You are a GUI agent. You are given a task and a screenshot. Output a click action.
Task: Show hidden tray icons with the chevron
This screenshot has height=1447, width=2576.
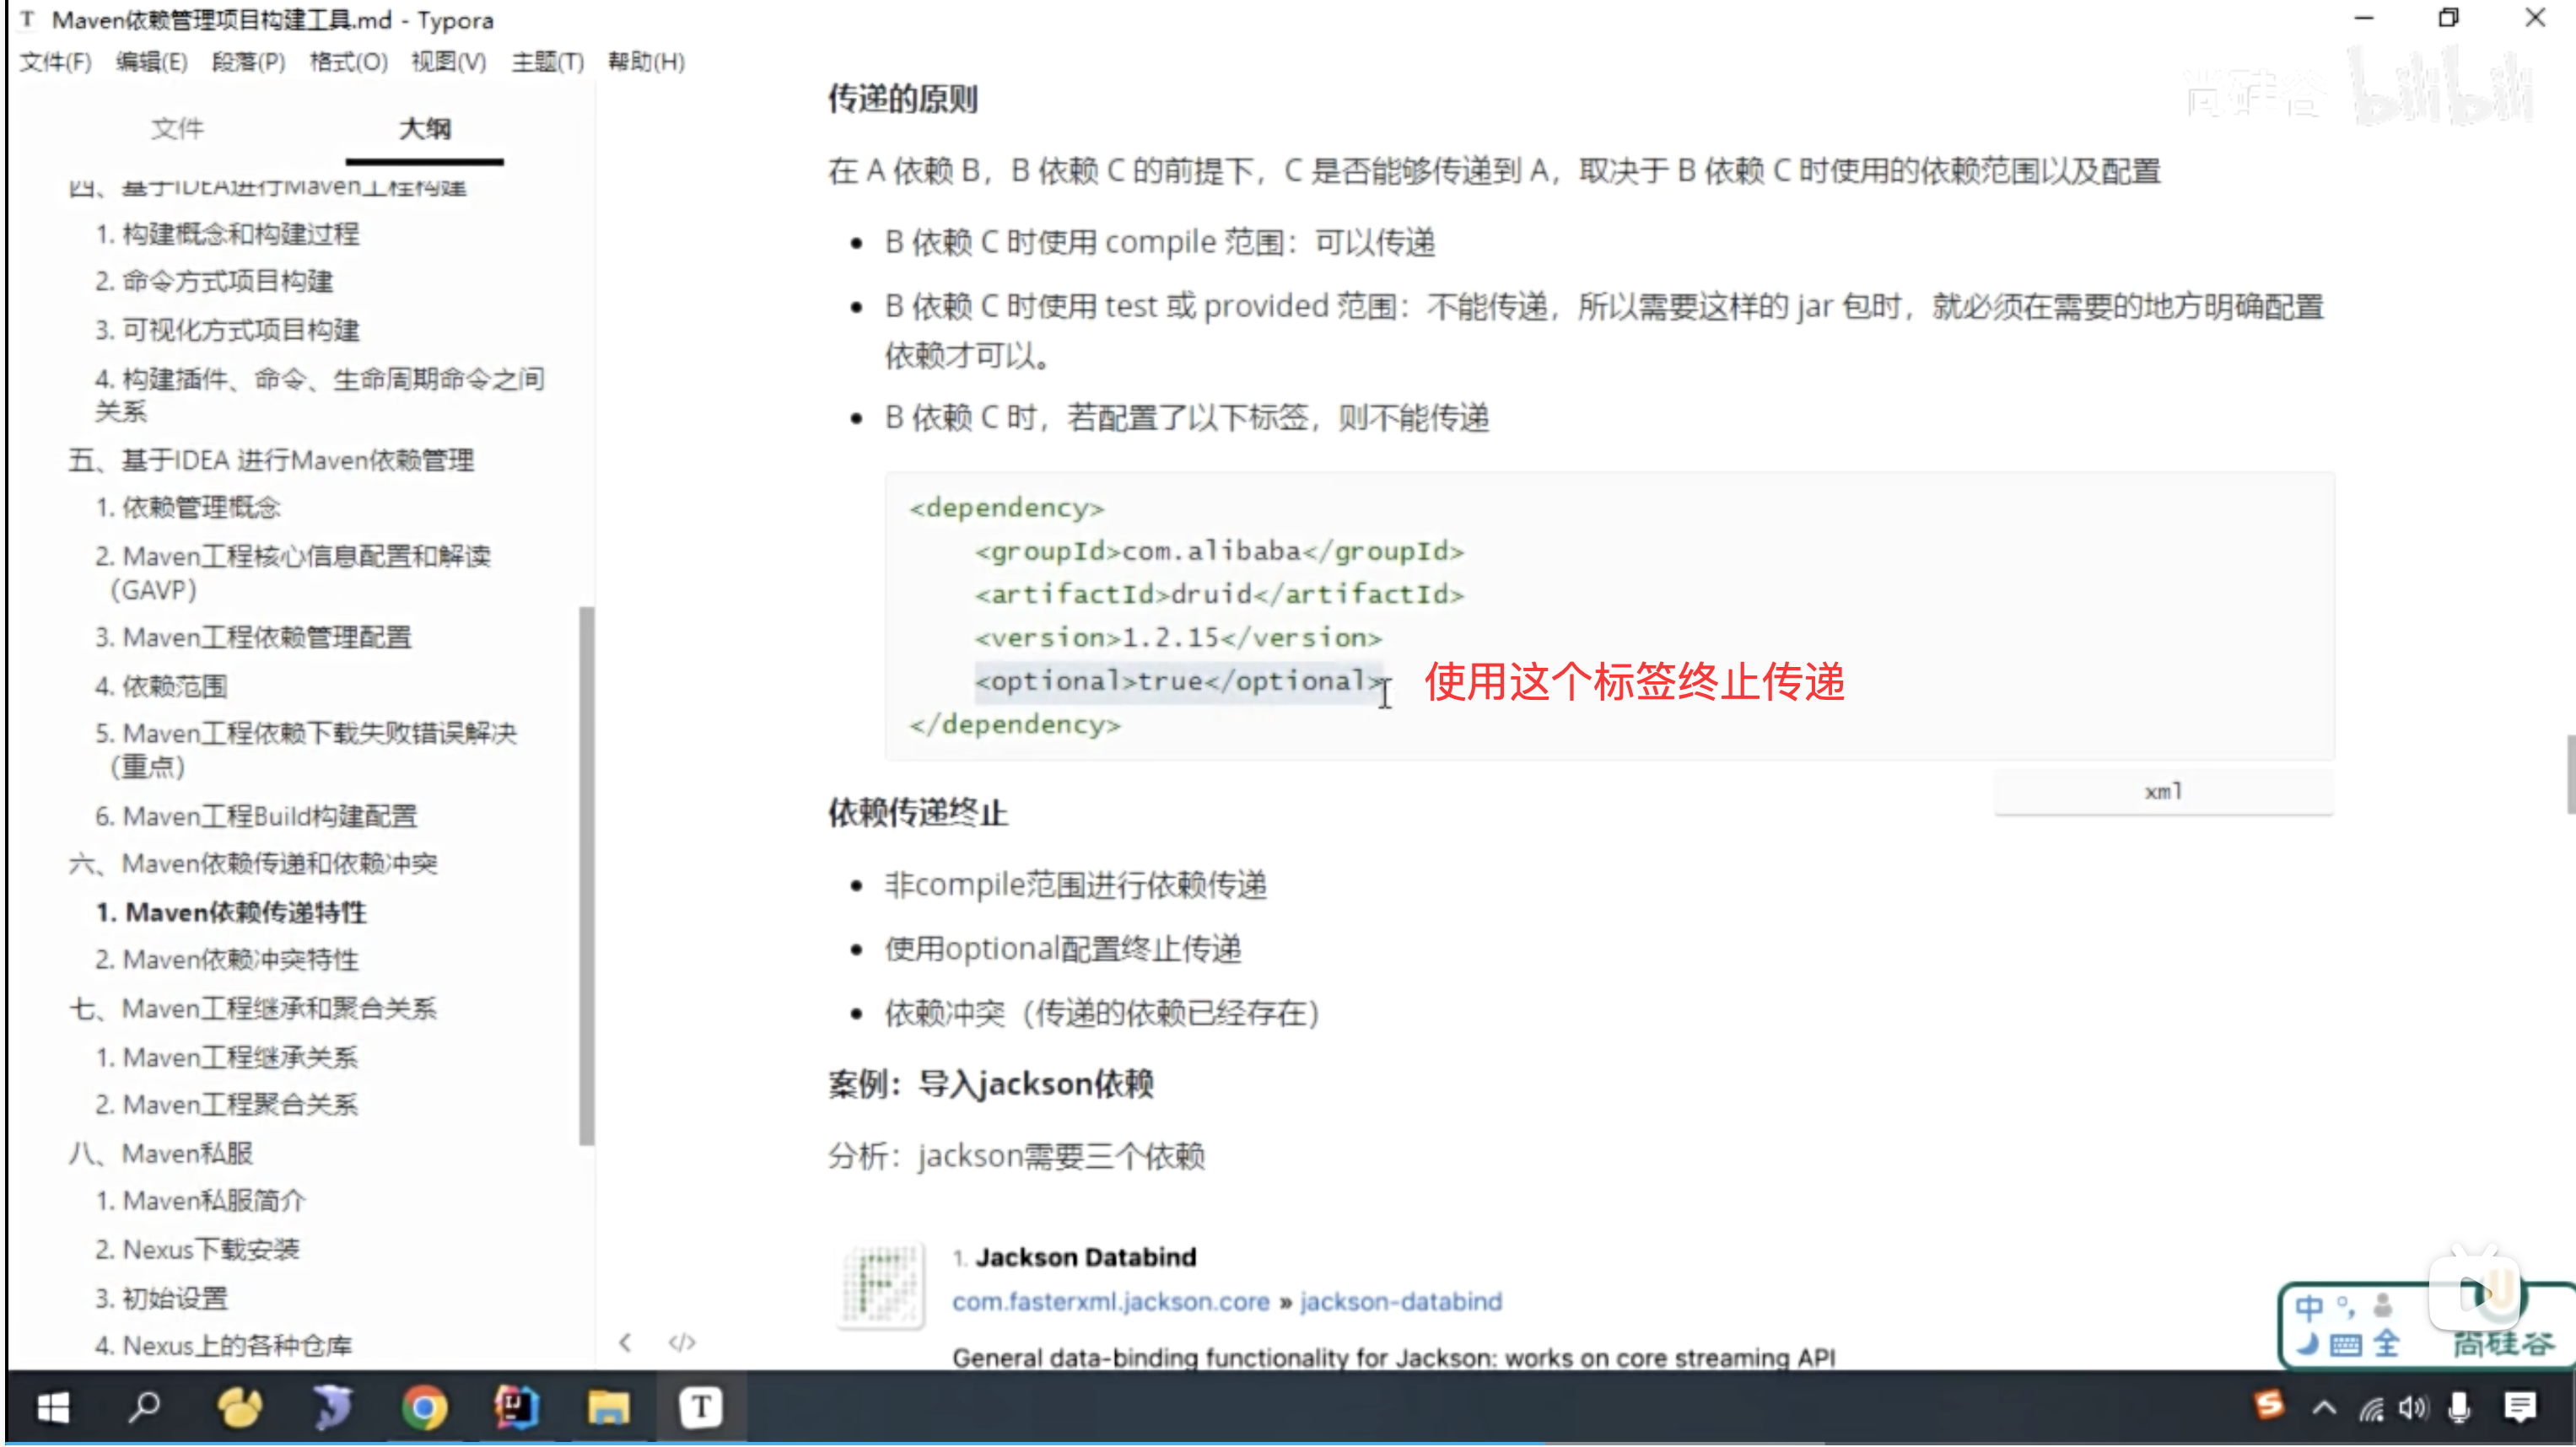pos(2324,1408)
